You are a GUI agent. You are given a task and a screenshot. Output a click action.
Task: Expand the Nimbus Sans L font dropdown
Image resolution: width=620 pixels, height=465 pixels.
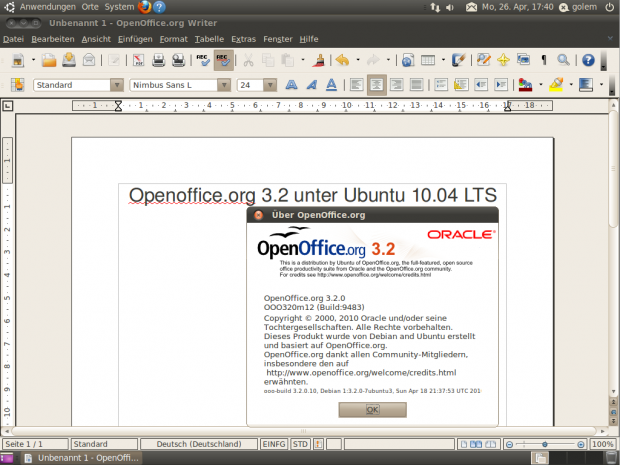tap(224, 85)
